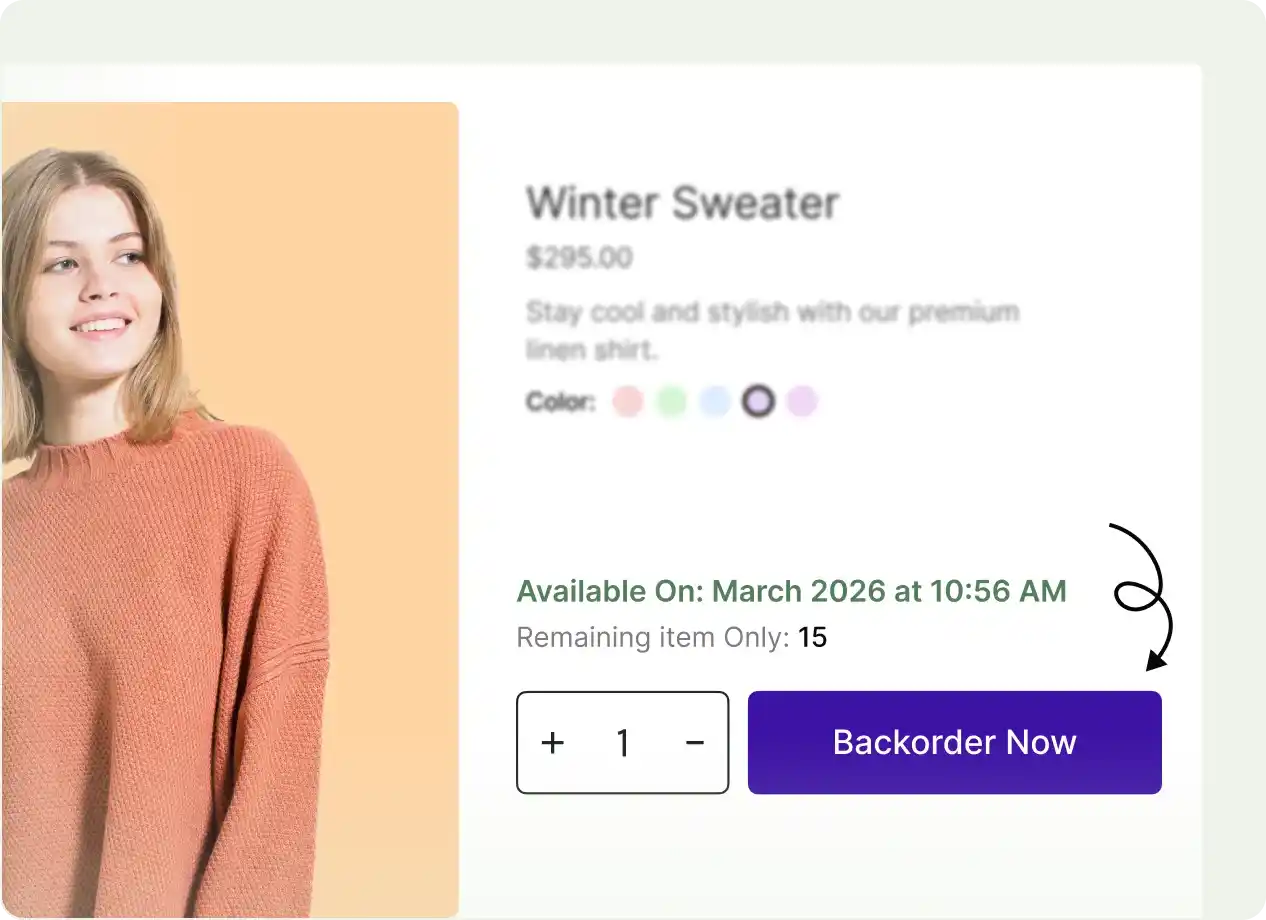Select the blue color swatch
Image resolution: width=1266 pixels, height=920 pixels.
tap(716, 401)
